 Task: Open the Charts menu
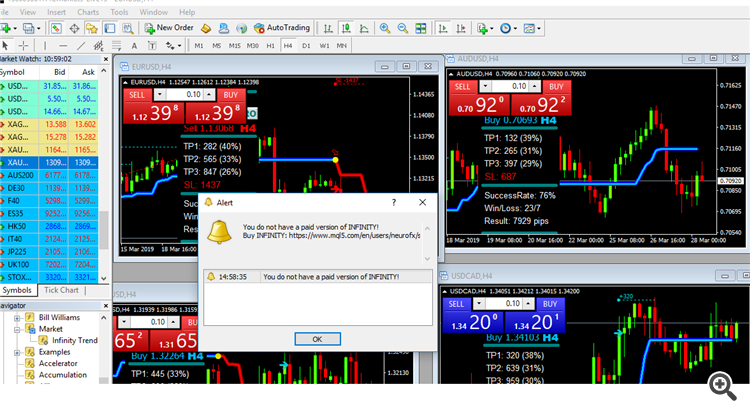[88, 12]
